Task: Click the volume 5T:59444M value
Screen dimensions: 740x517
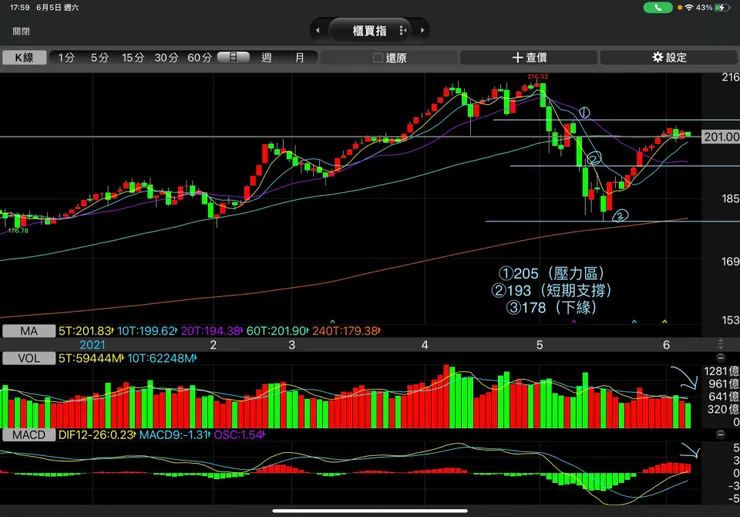Action: point(91,358)
